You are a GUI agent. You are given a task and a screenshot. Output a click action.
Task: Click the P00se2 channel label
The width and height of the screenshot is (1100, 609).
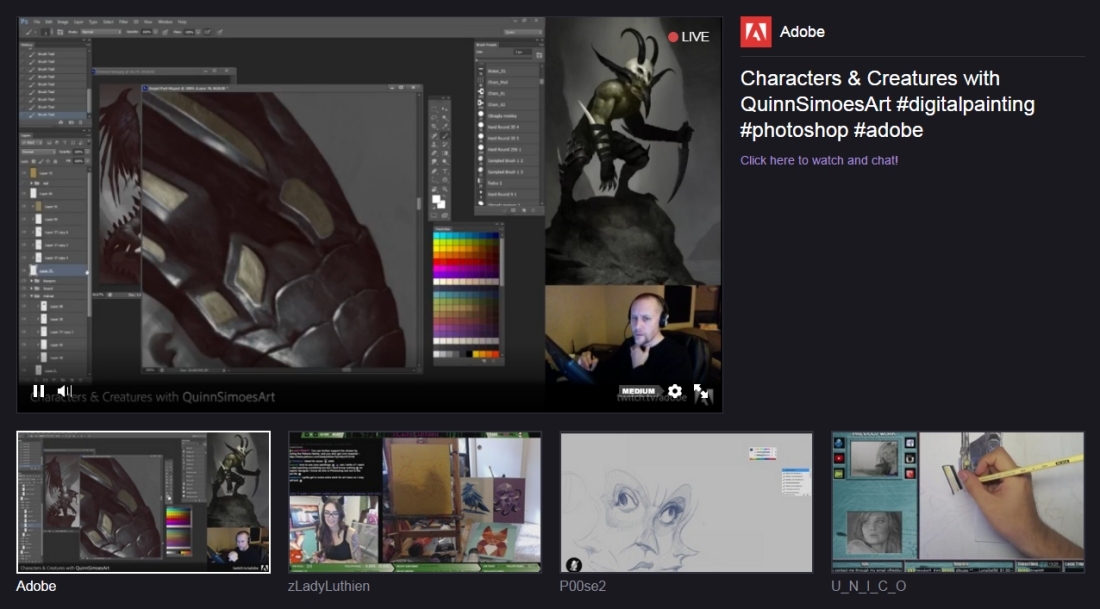click(582, 586)
